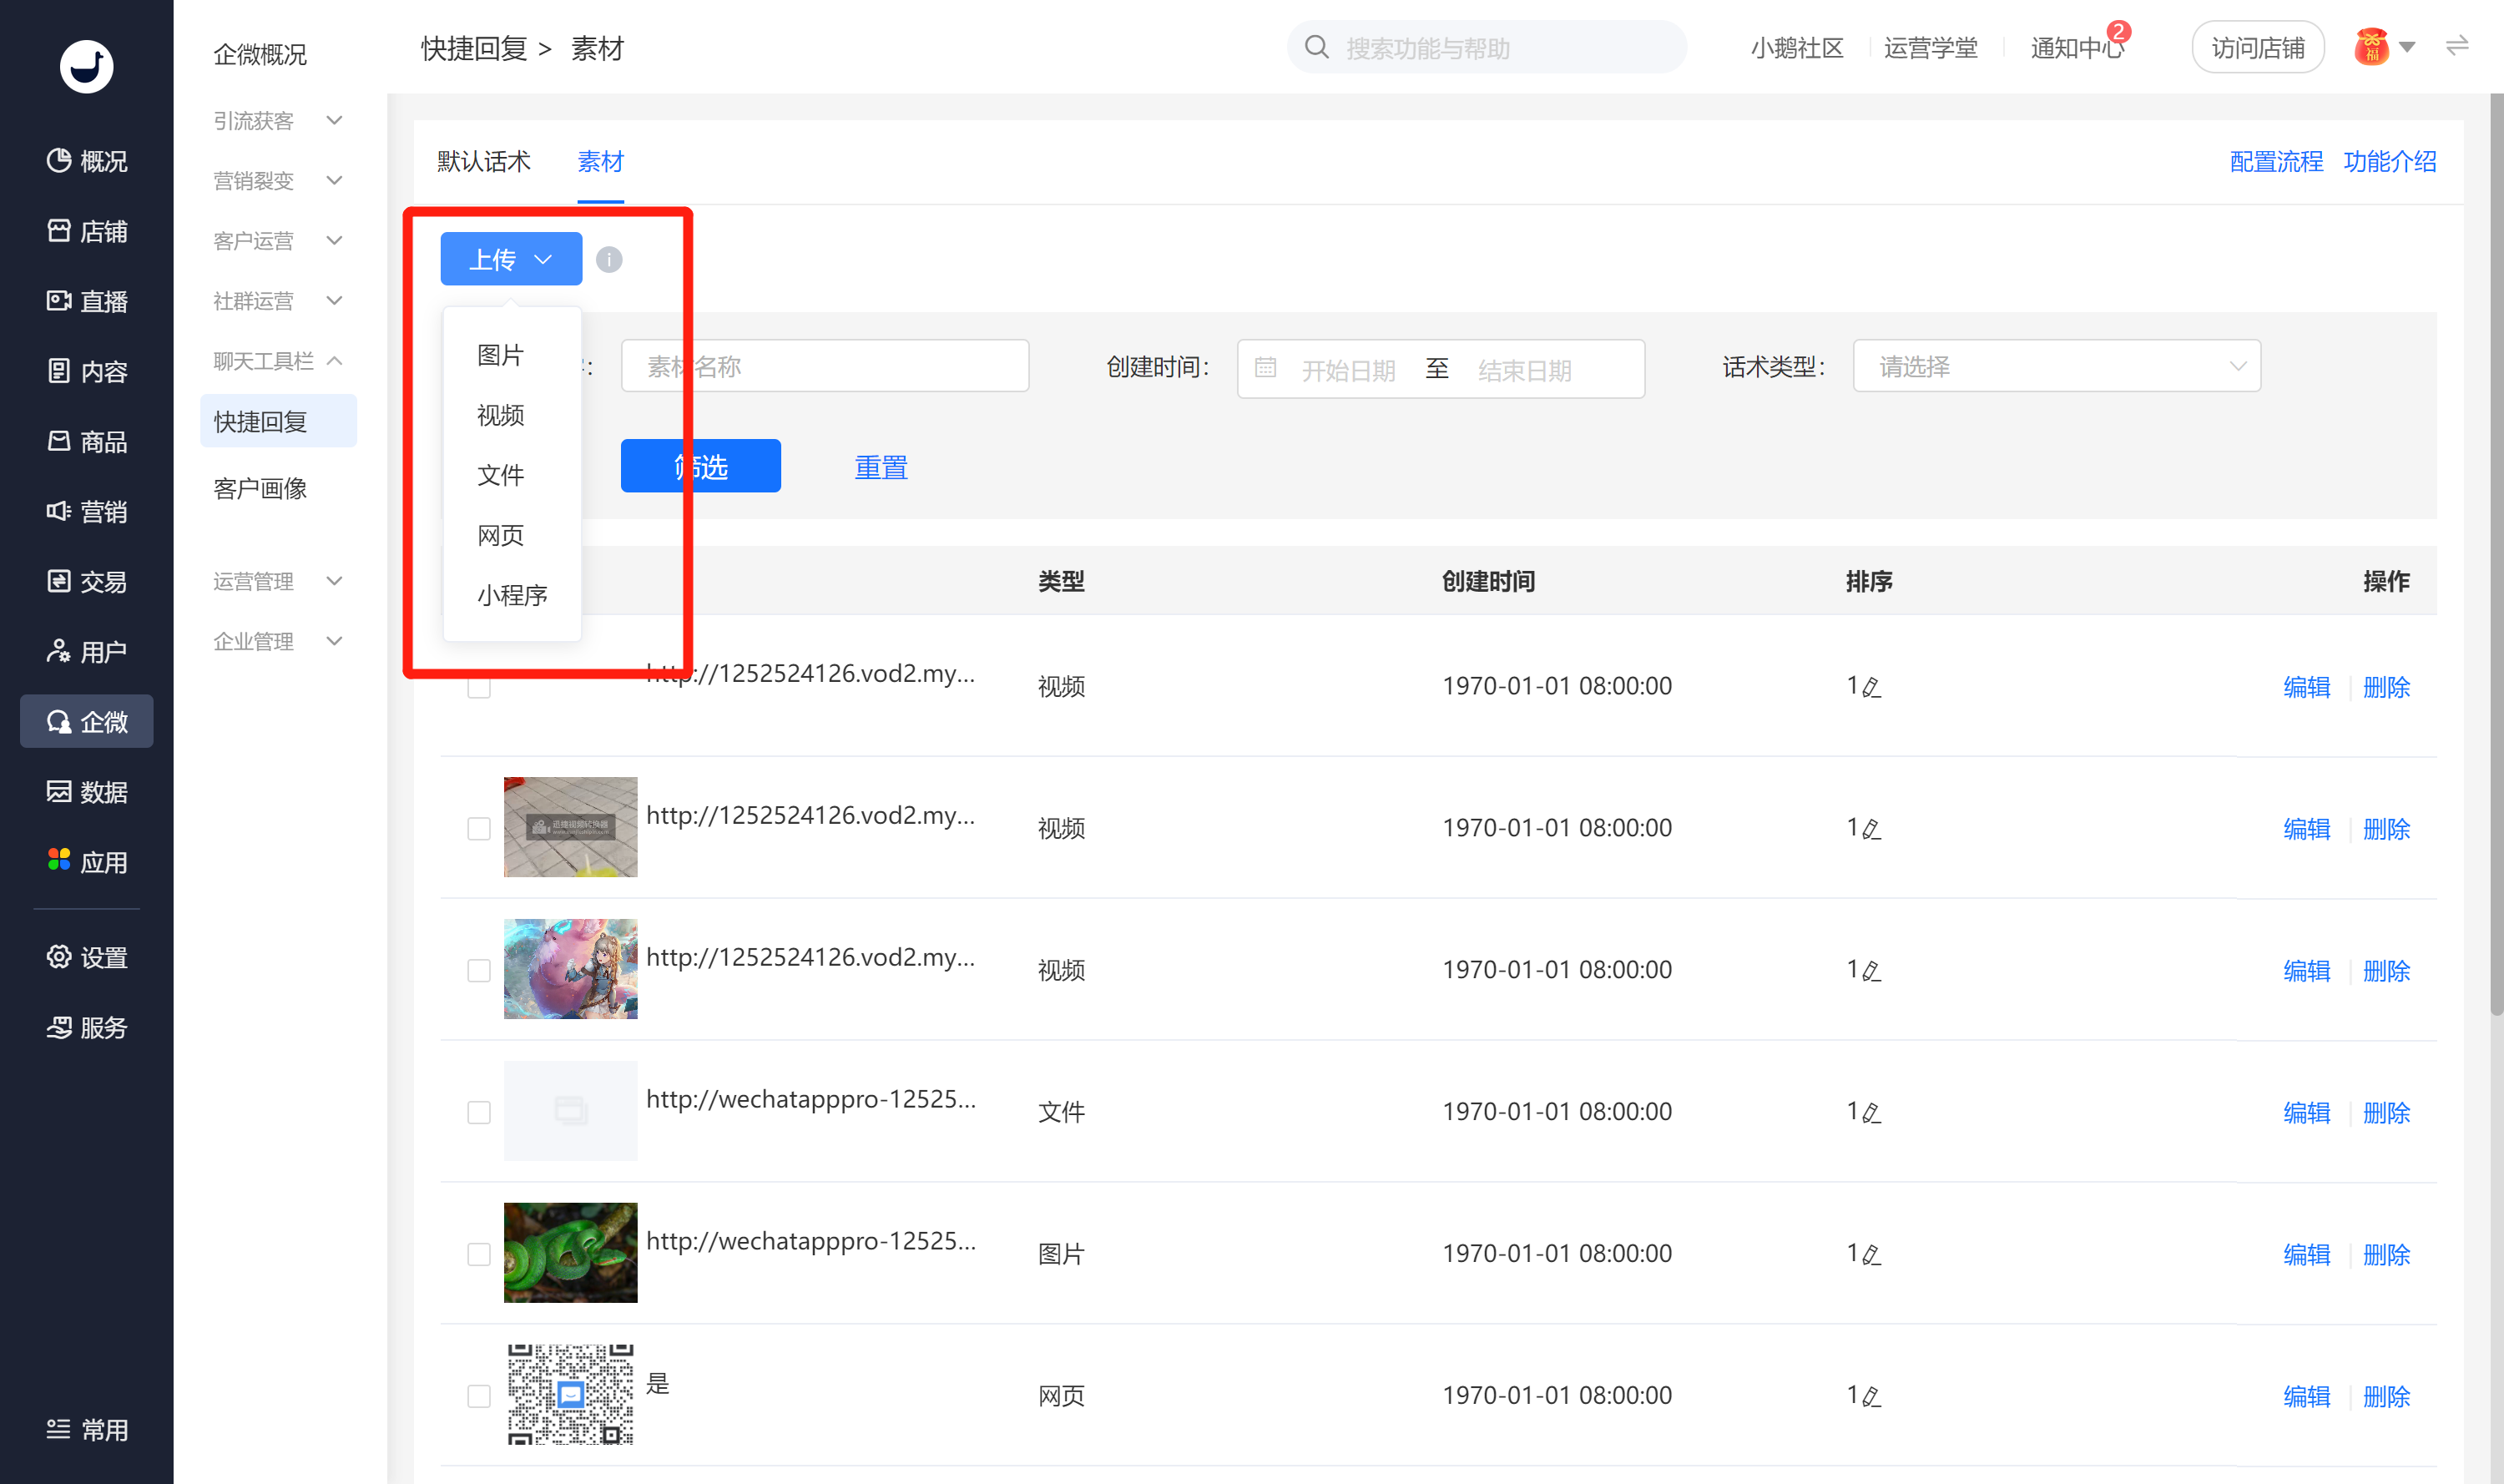
Task: Open 应用 colorful apps icon in sidebar
Action: tap(59, 860)
